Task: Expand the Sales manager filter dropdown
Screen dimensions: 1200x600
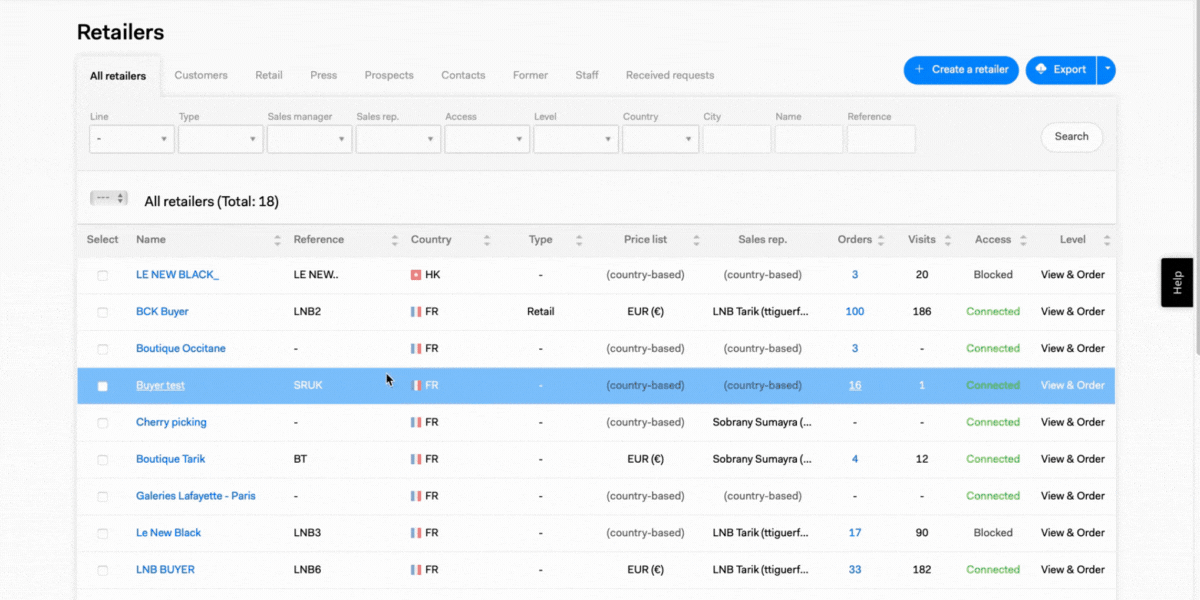Action: (310, 139)
